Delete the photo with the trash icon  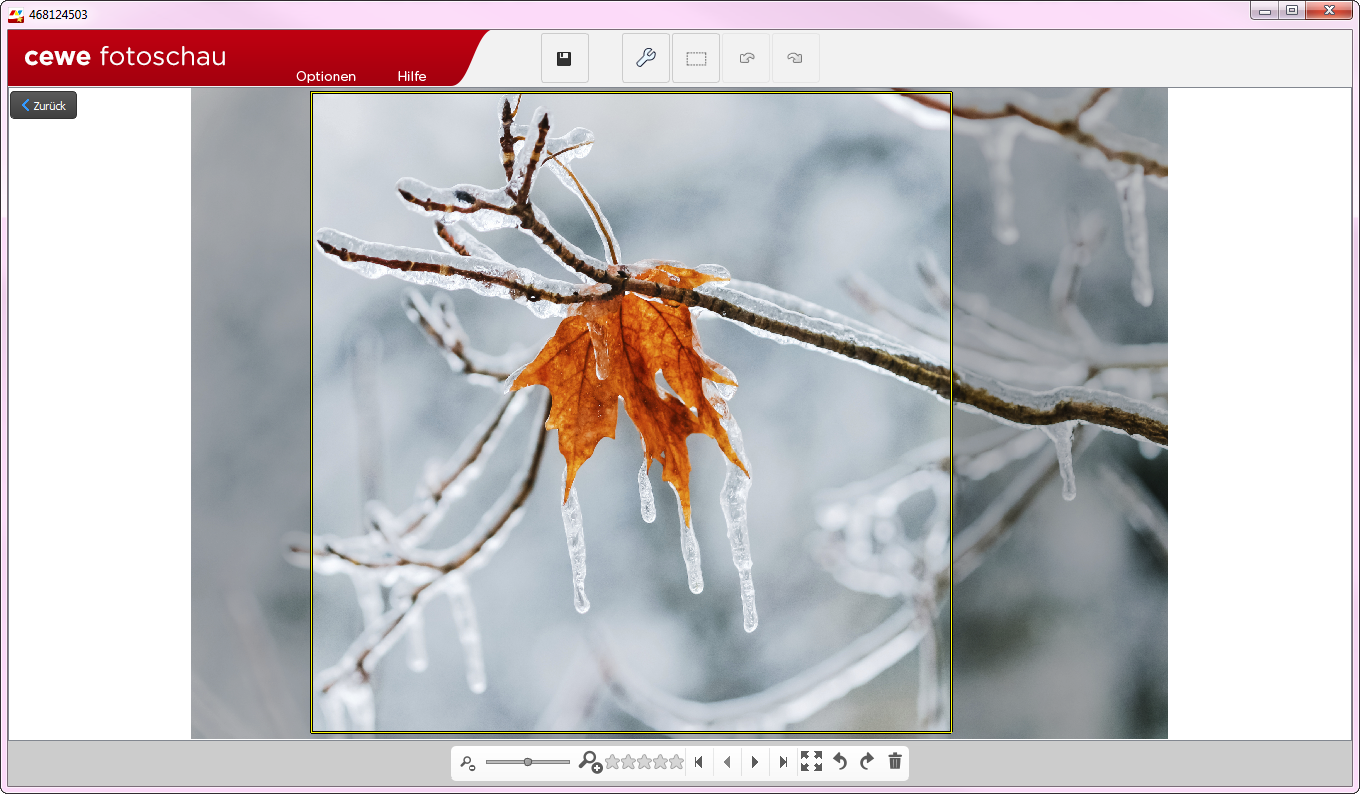point(895,762)
